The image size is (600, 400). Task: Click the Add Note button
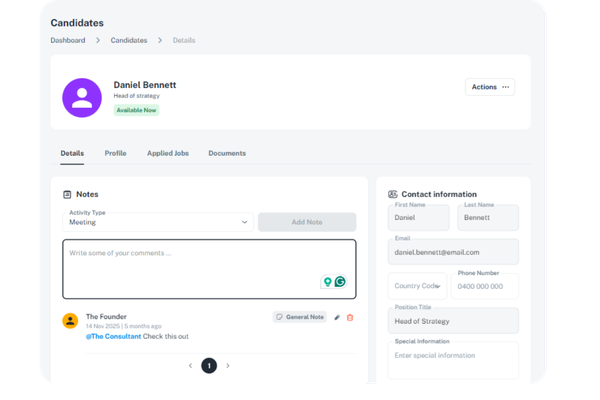[306, 222]
